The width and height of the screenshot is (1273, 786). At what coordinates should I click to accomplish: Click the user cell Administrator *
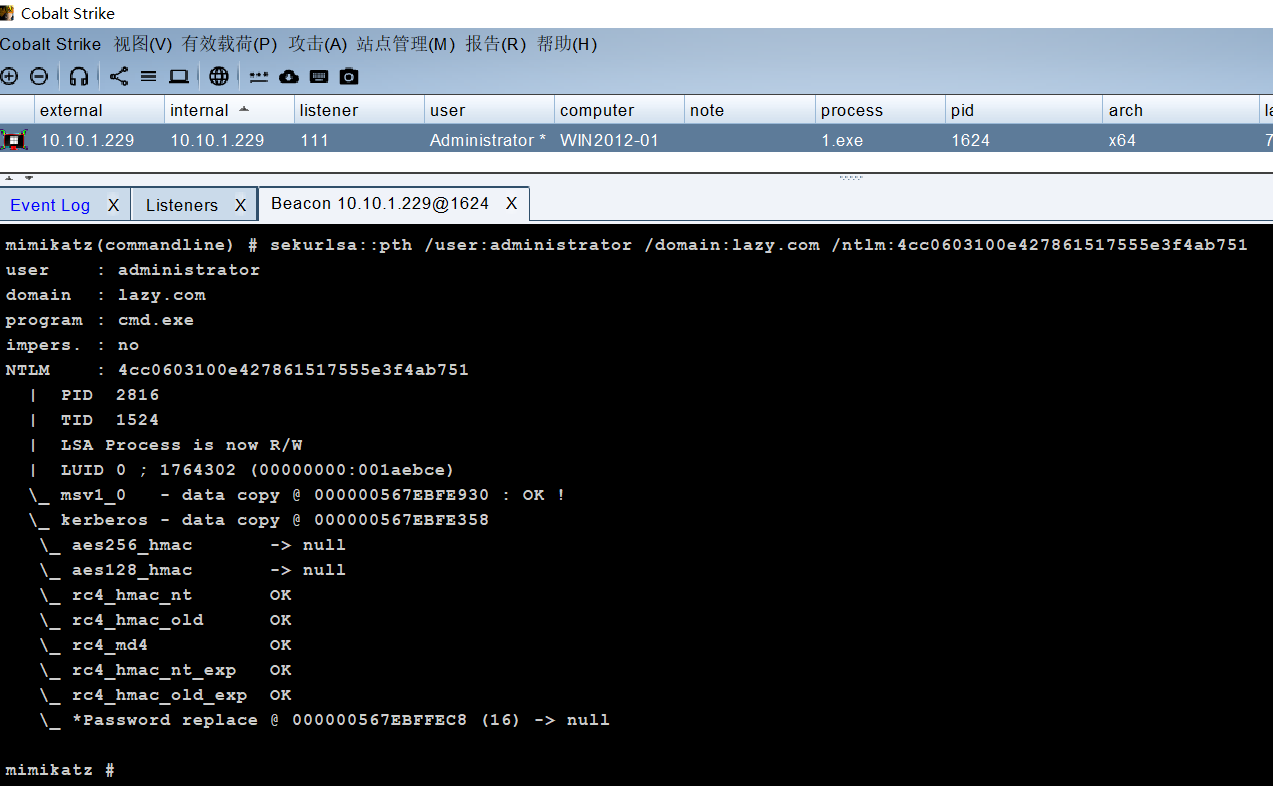(x=488, y=140)
